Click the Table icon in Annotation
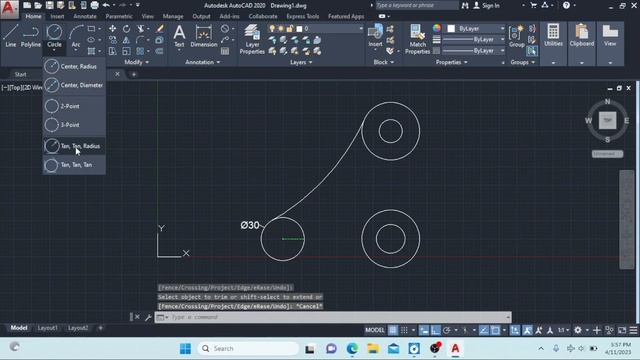 225,51
